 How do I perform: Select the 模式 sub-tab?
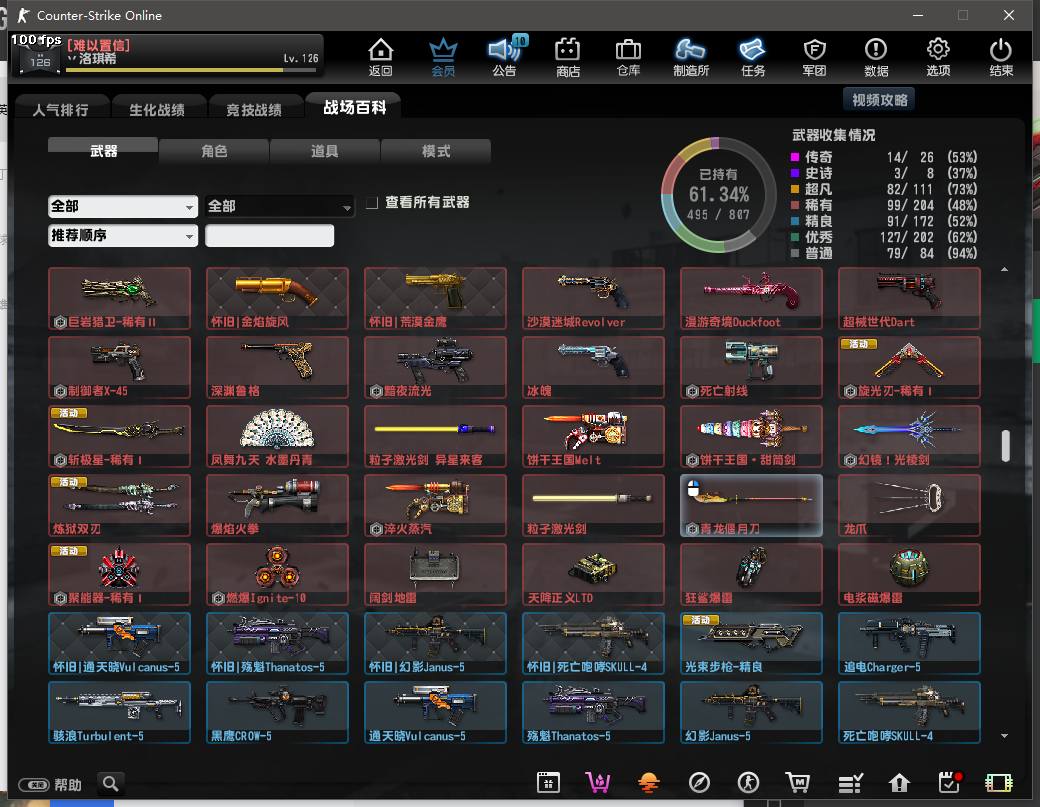pyautogui.click(x=436, y=151)
